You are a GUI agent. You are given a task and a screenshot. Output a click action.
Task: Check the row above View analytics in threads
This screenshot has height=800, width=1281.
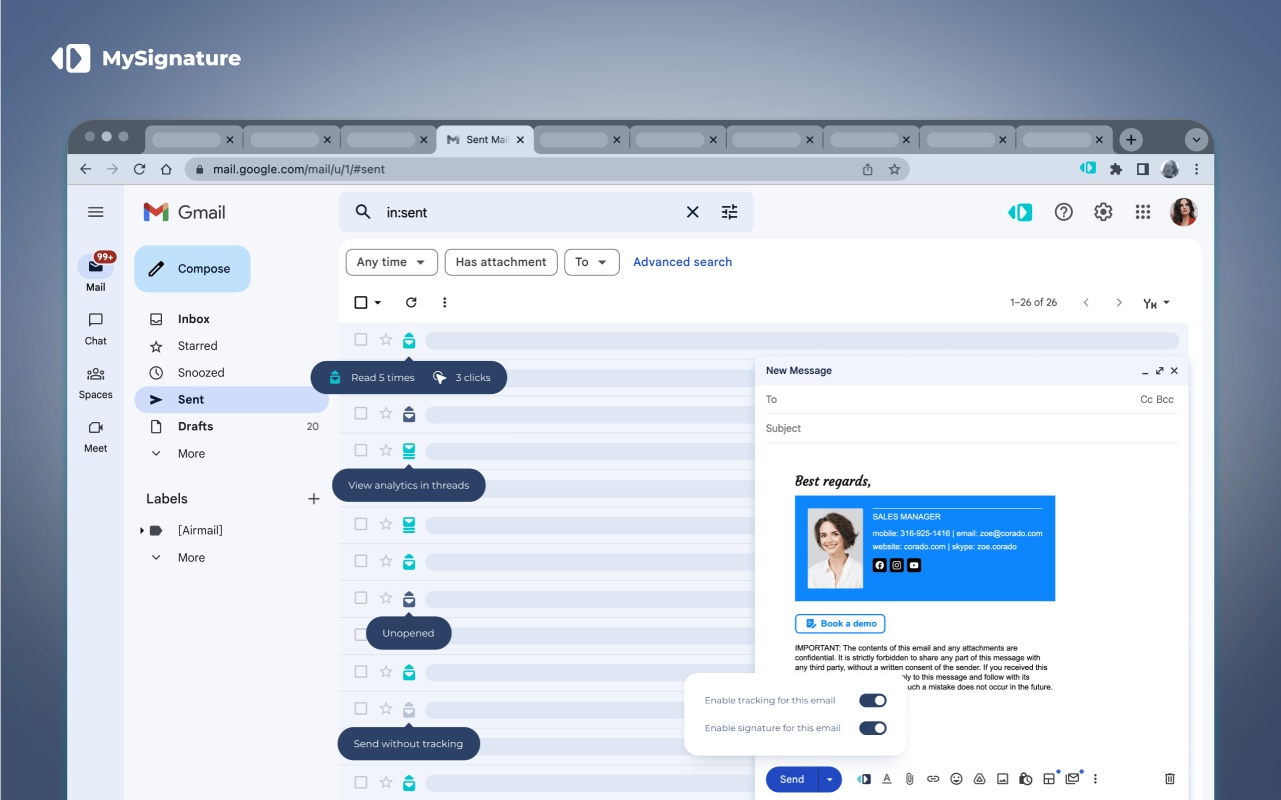click(x=361, y=450)
